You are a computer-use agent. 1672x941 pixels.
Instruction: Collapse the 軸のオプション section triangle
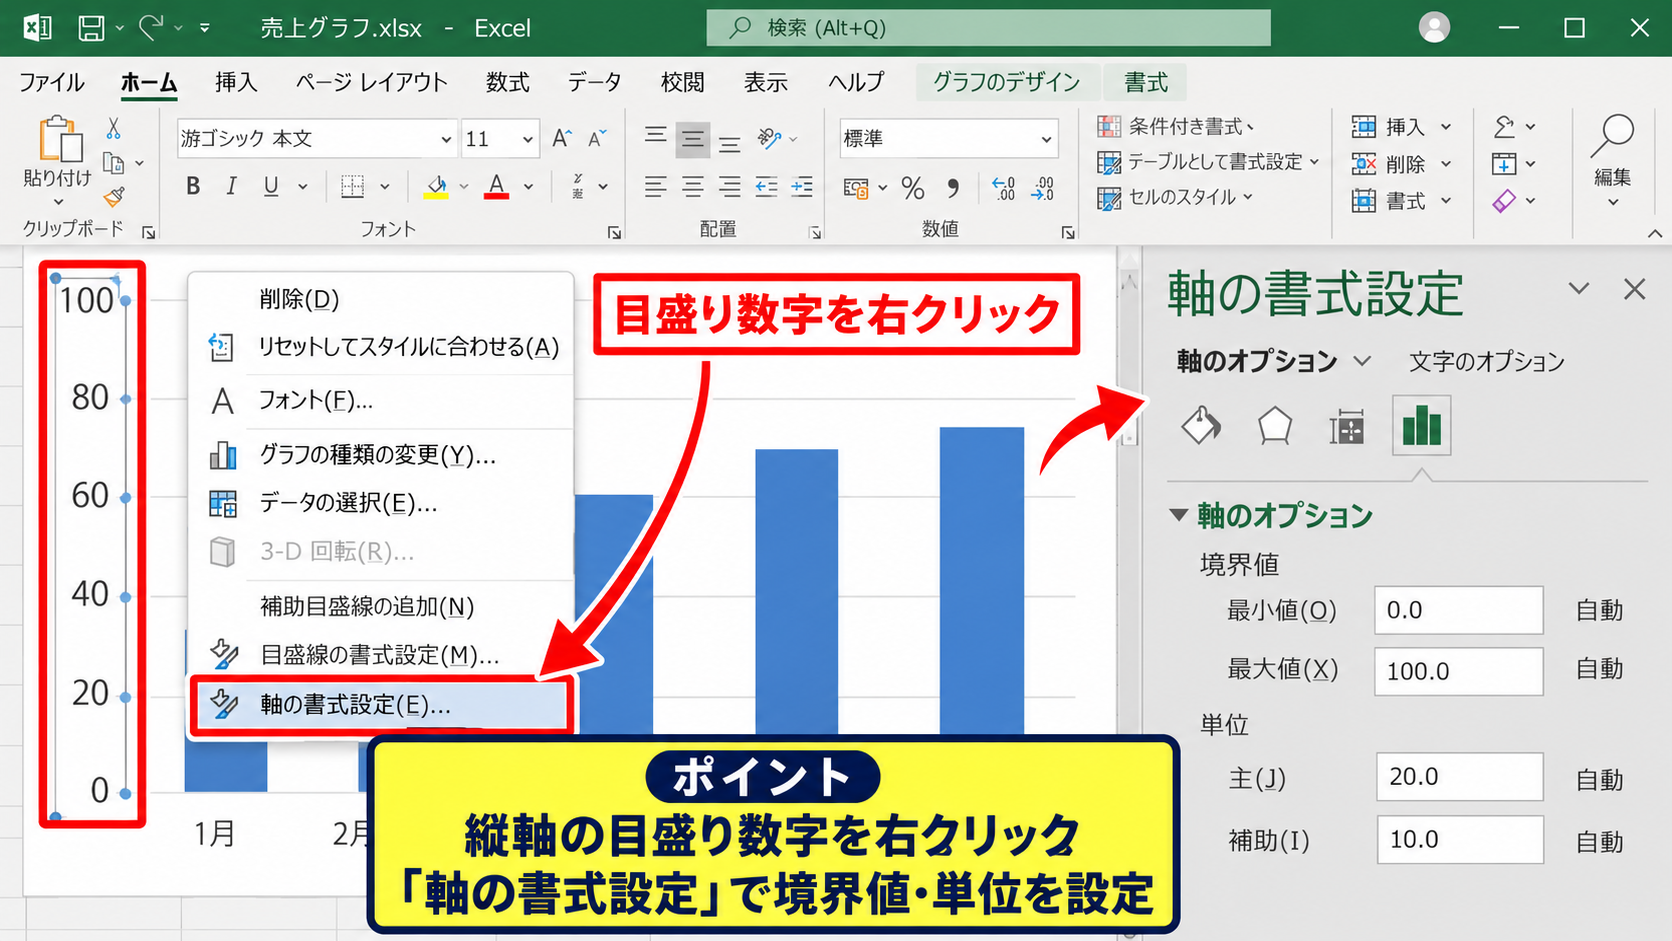(1179, 515)
